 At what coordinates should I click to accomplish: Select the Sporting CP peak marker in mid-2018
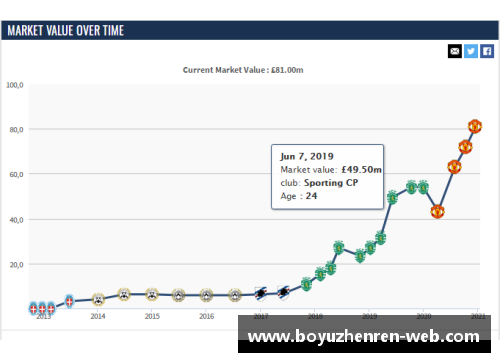tap(339, 247)
